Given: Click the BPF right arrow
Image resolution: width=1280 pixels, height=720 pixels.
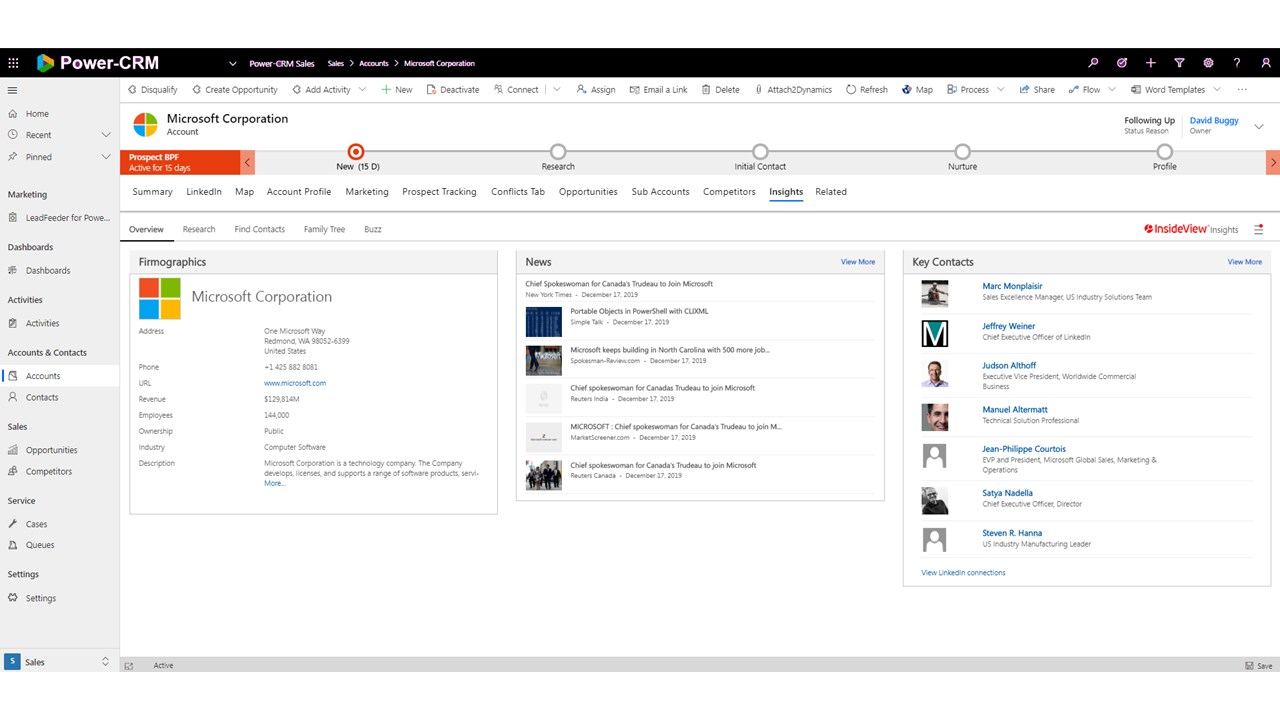Looking at the screenshot, I should click(x=1273, y=162).
